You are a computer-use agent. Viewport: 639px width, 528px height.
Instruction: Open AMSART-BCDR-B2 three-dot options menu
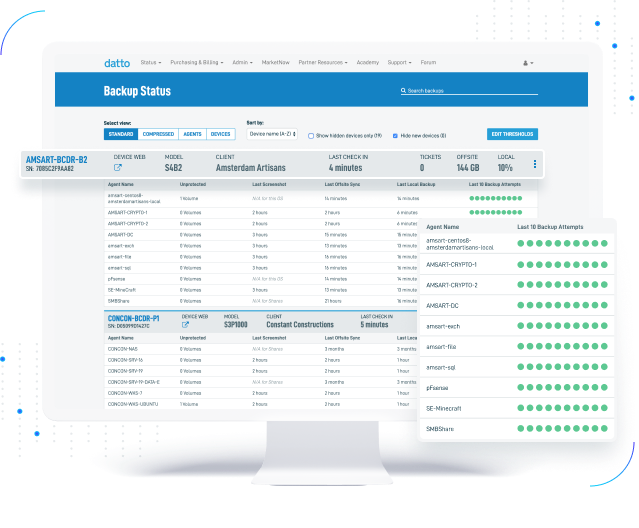click(535, 164)
